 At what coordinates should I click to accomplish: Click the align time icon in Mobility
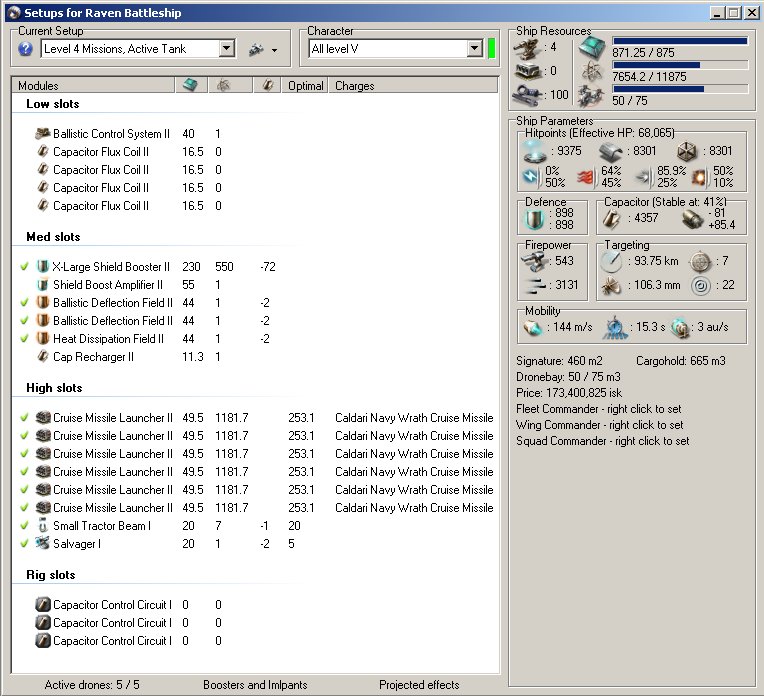pyautogui.click(x=615, y=327)
